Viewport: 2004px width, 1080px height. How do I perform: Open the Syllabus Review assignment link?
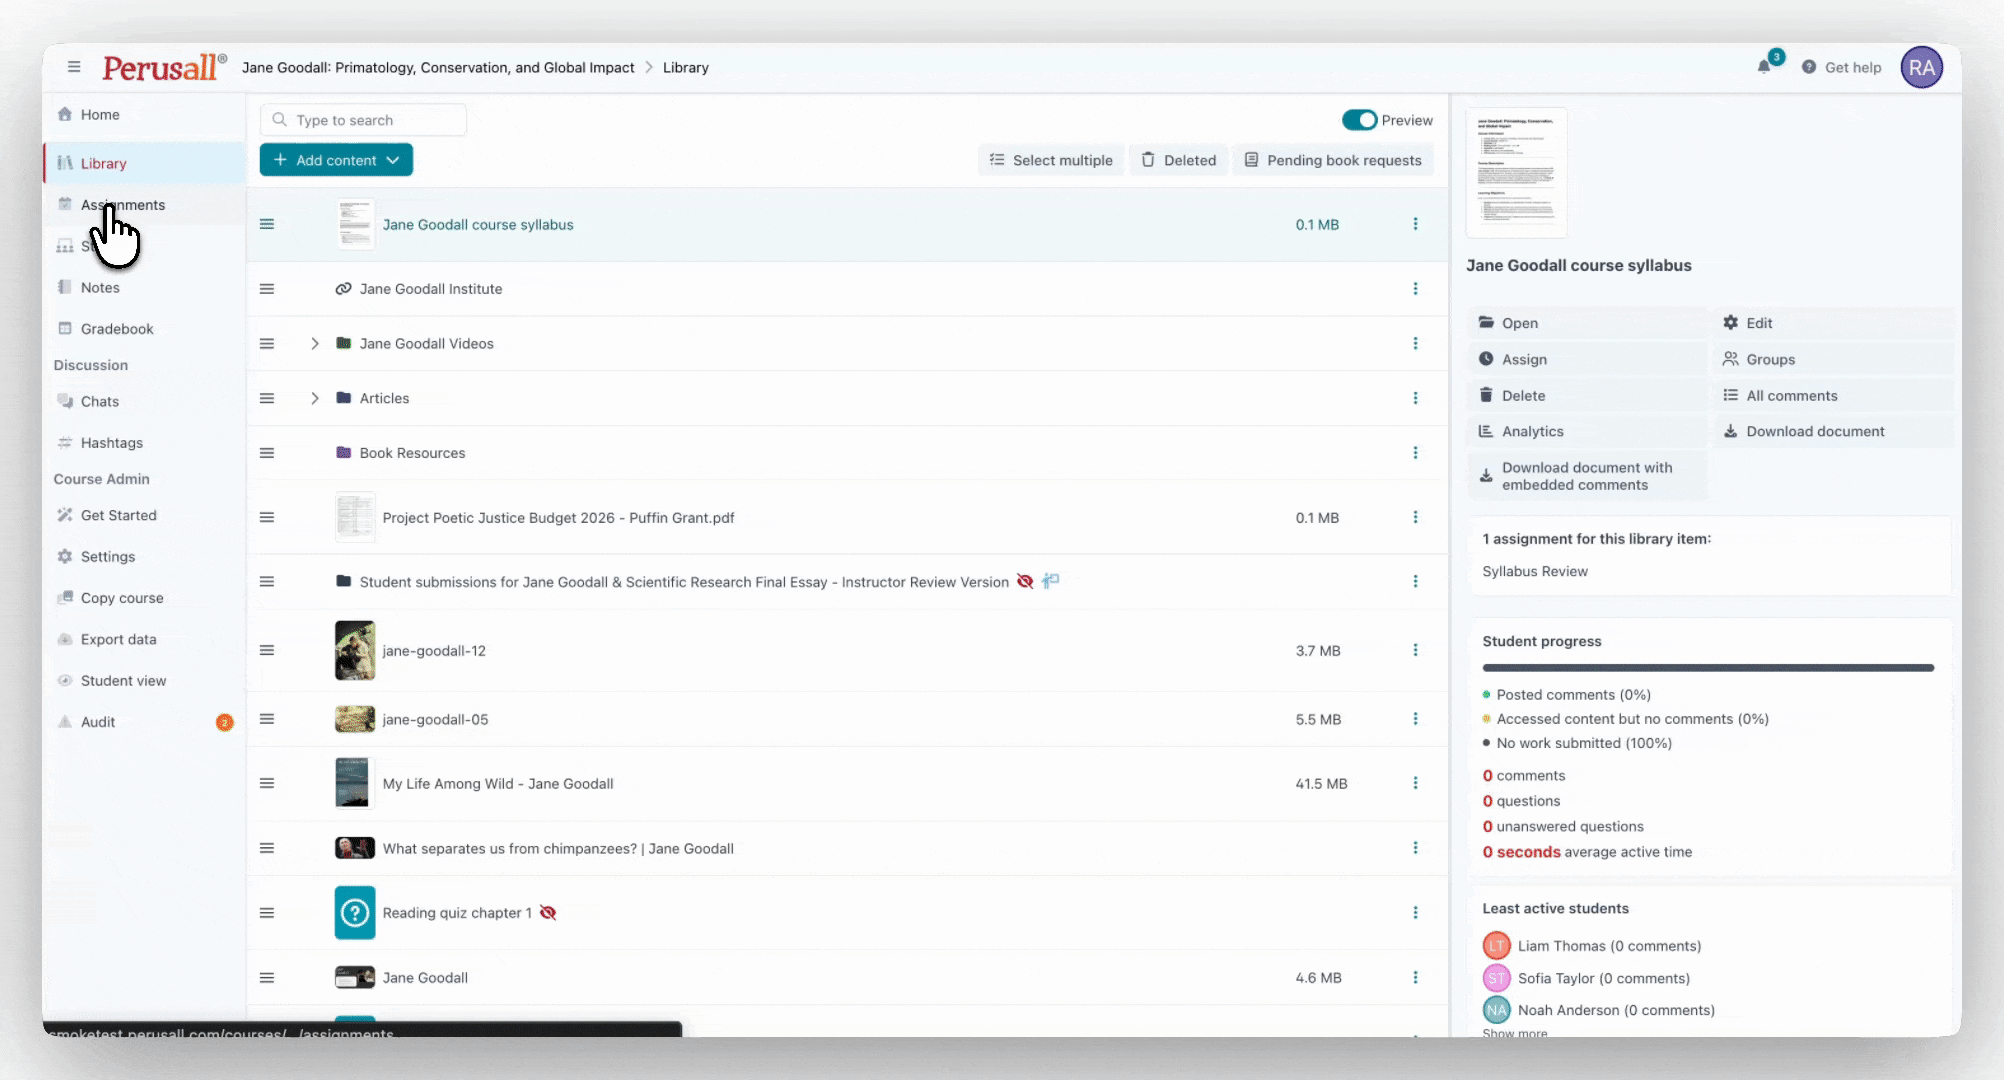[1534, 572]
